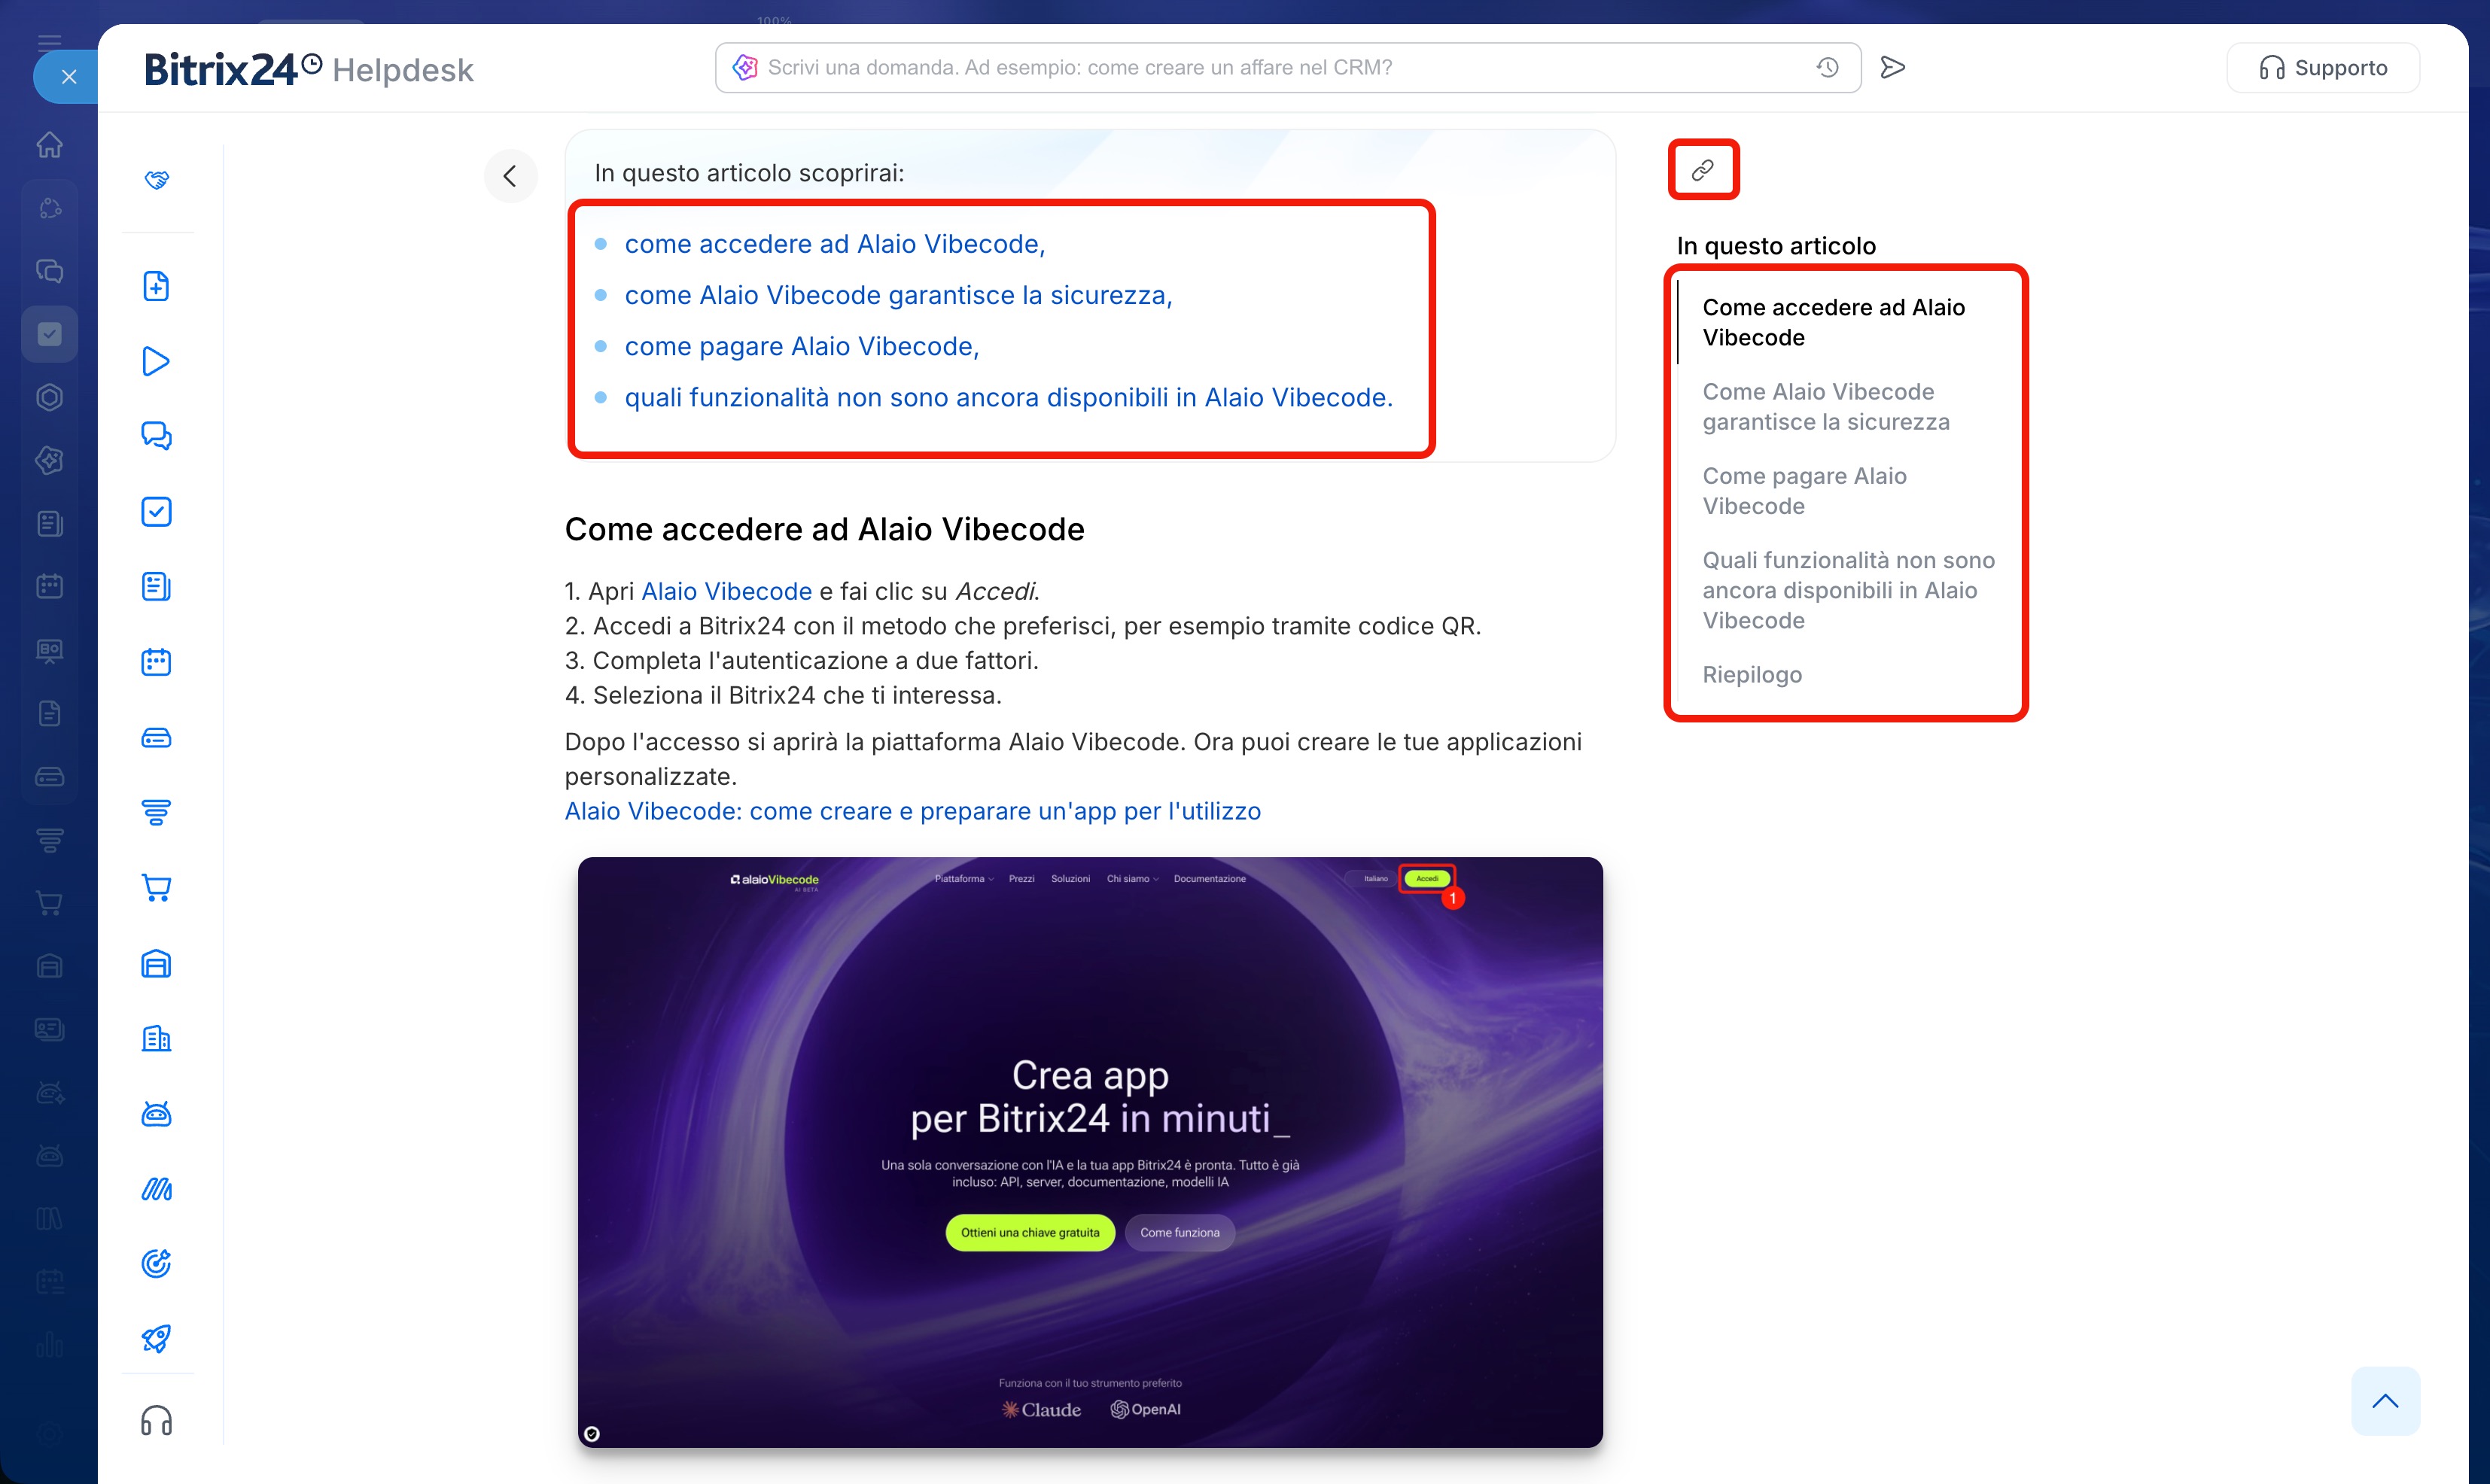The height and width of the screenshot is (1484, 2490).
Task: Open the calendar section icon in the Helpdesk sidebar
Action: pyautogui.click(x=157, y=662)
